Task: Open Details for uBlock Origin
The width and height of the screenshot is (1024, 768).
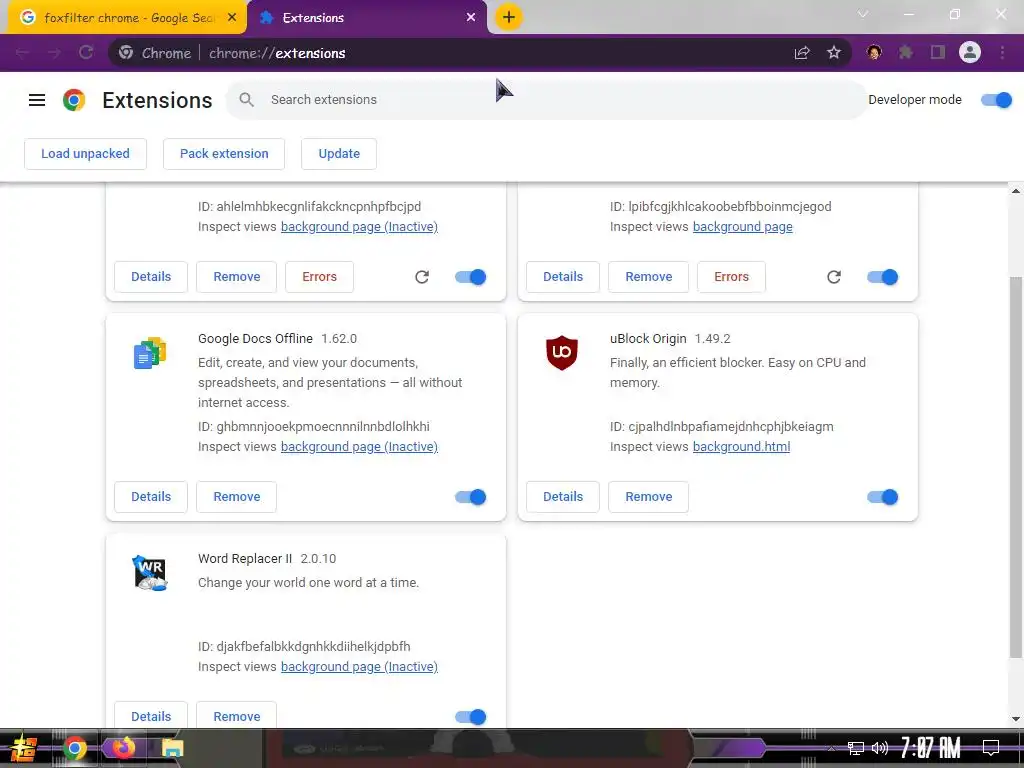Action: coord(563,497)
